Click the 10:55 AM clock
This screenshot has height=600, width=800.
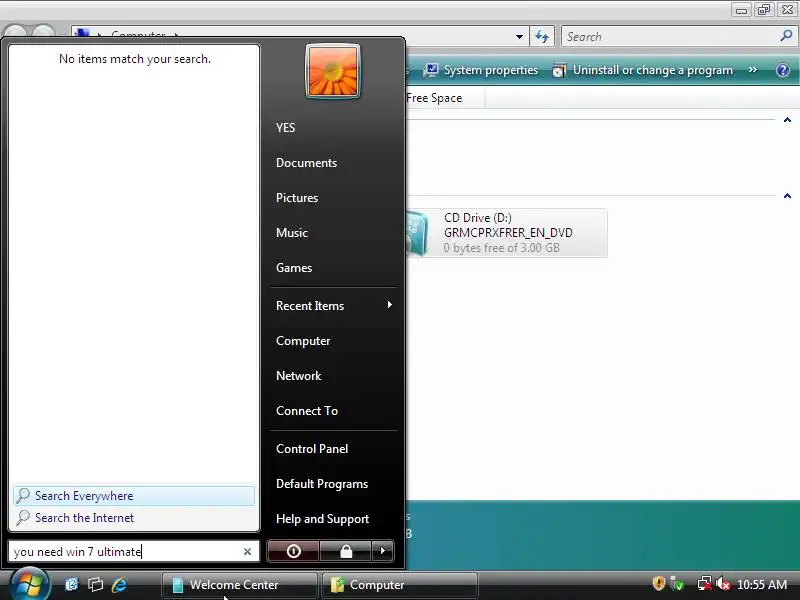click(x=762, y=585)
